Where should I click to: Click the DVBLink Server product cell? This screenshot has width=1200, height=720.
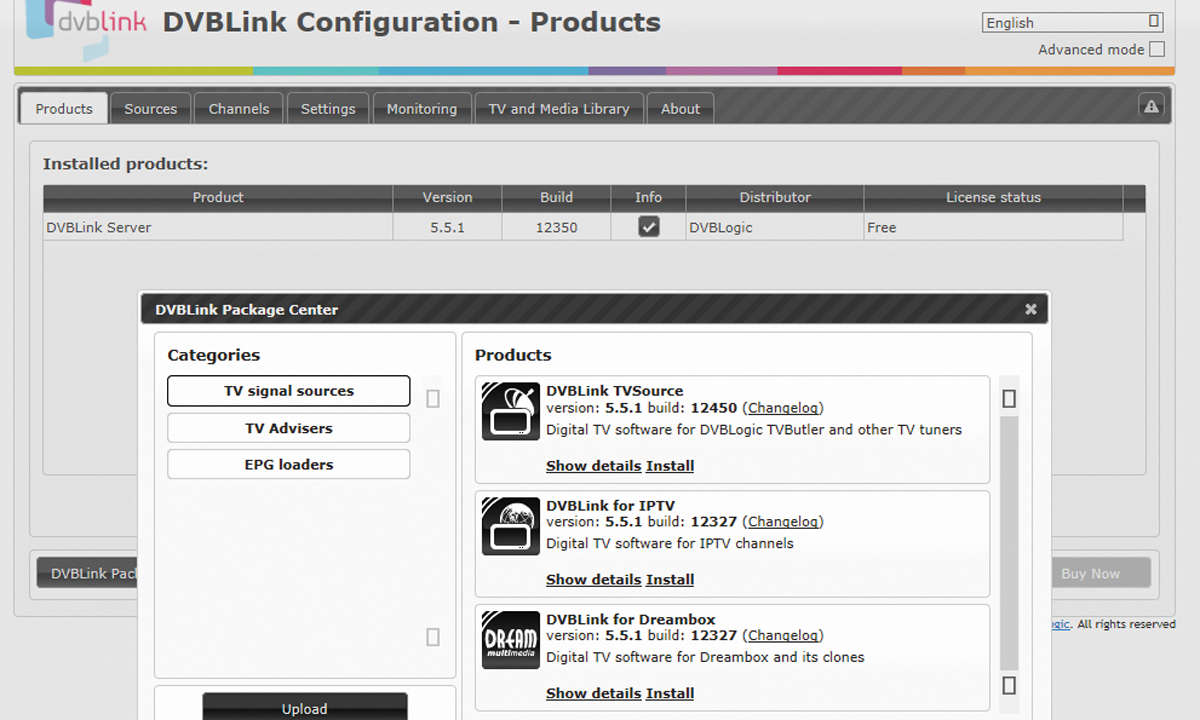(218, 227)
